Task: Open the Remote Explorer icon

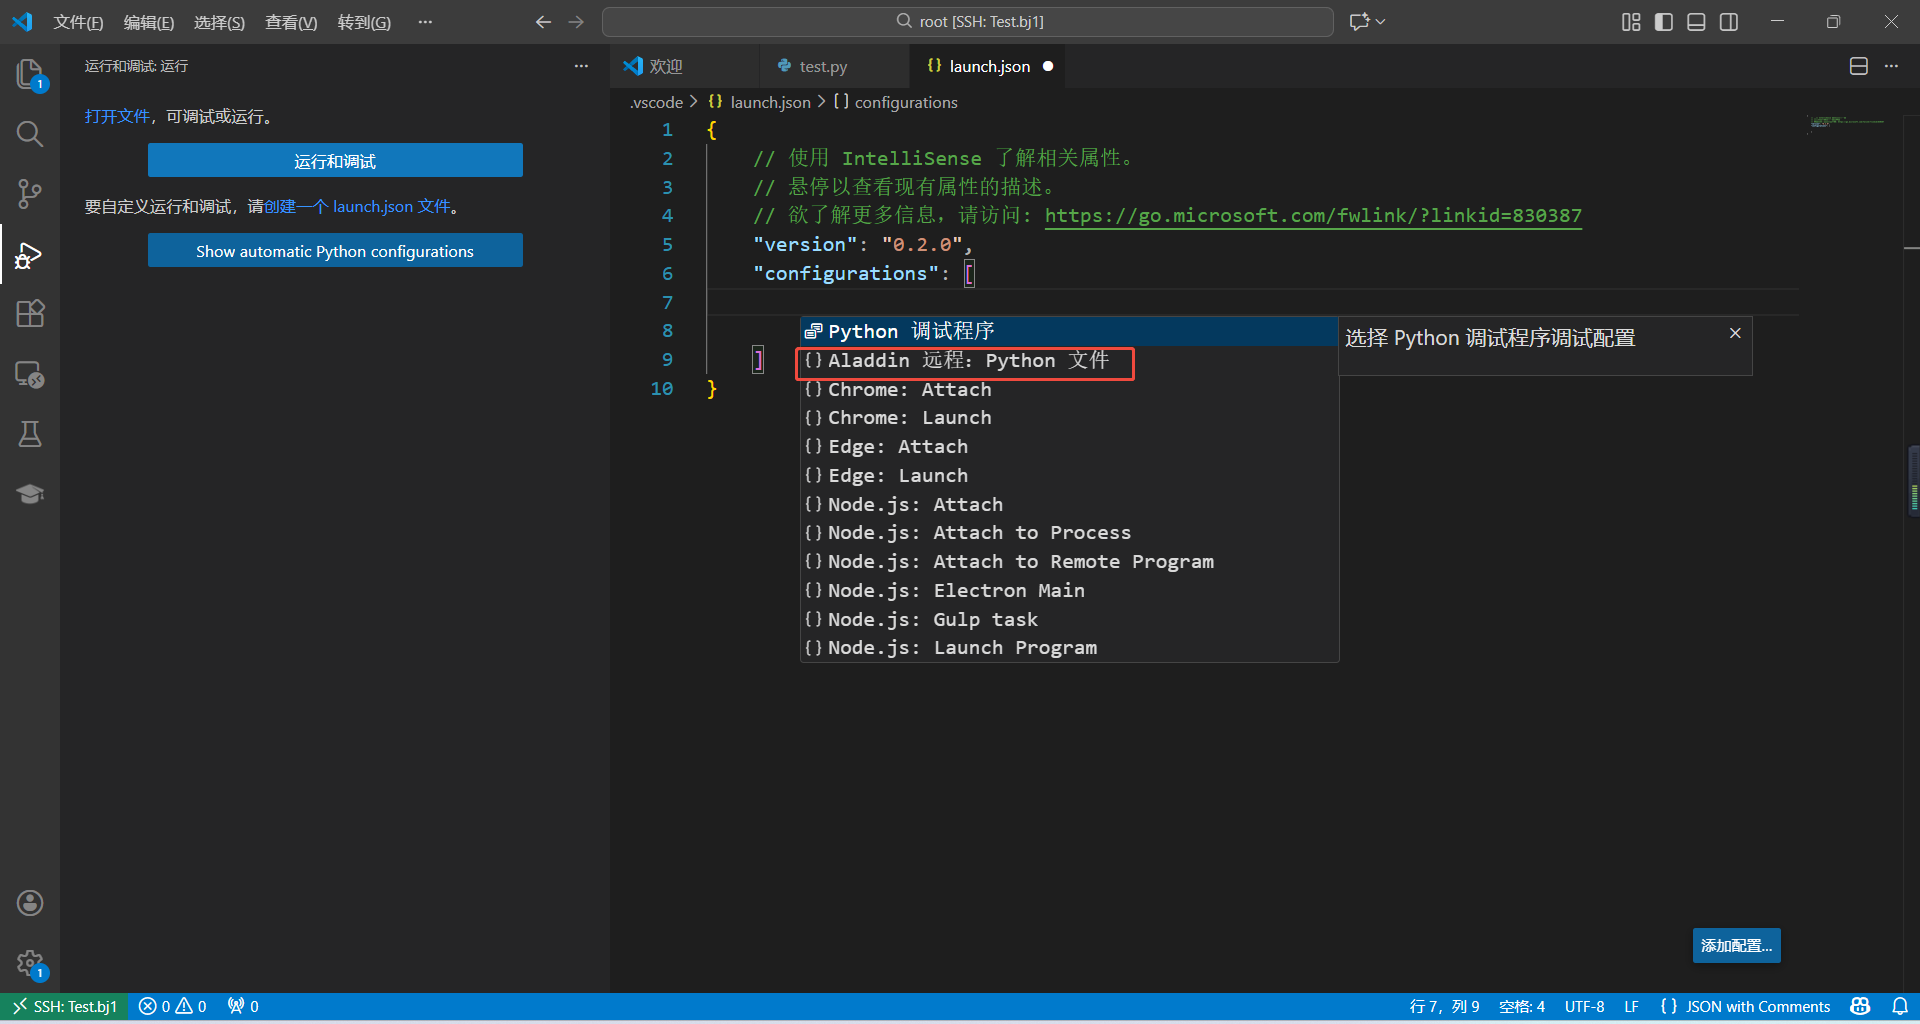Action: 30,375
